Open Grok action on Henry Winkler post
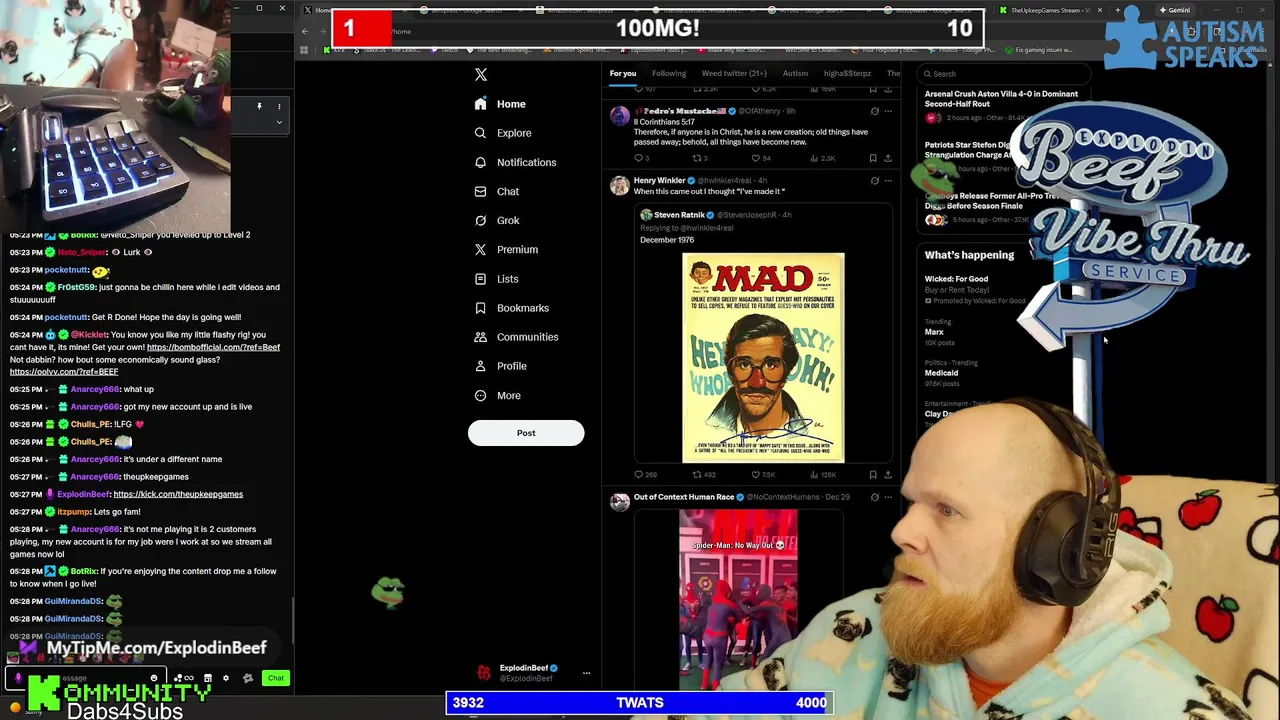Image resolution: width=1280 pixels, height=720 pixels. tap(875, 181)
